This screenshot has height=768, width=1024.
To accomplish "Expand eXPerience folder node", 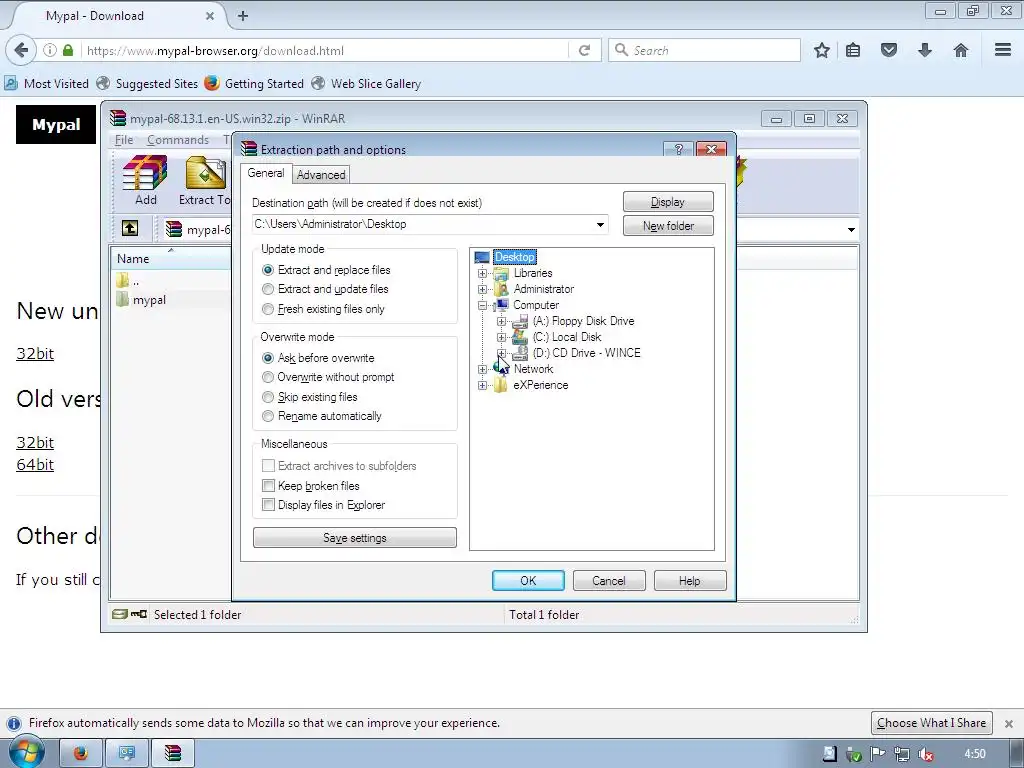I will coord(482,385).
